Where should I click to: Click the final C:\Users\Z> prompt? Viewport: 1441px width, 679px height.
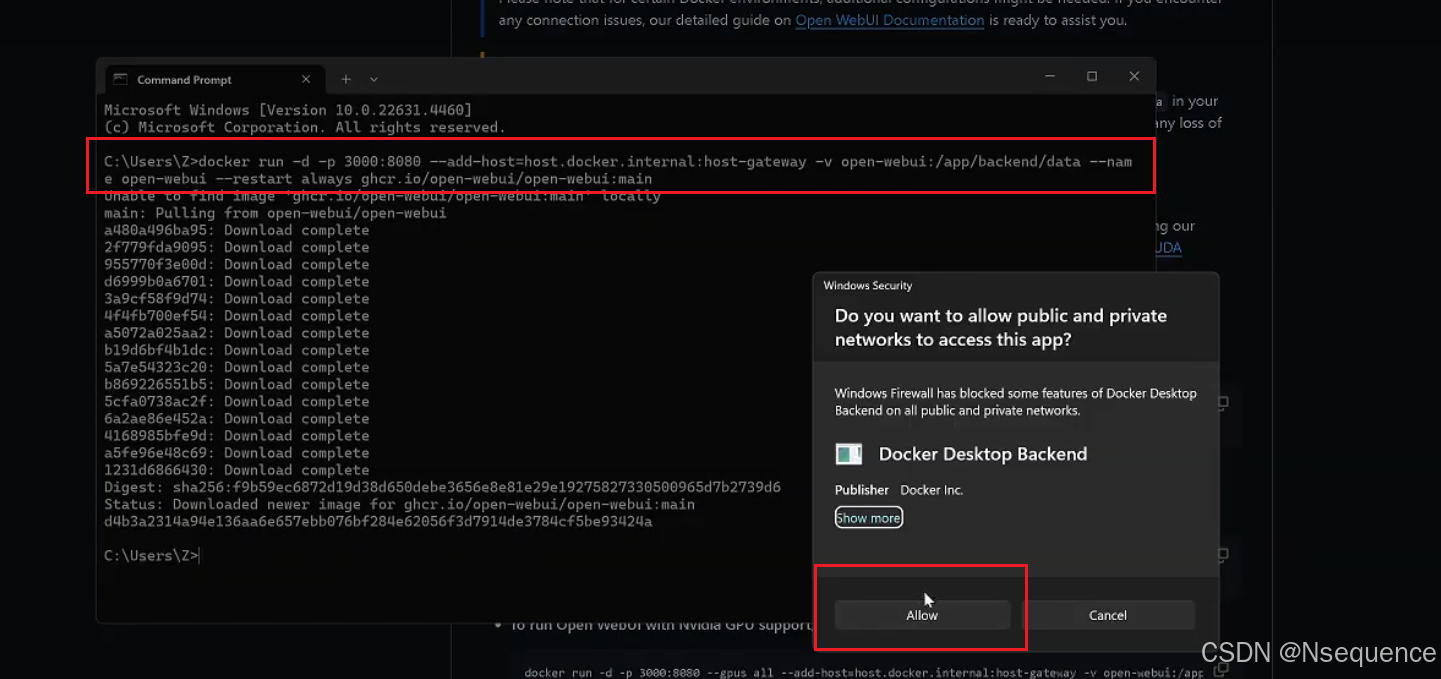click(x=151, y=555)
